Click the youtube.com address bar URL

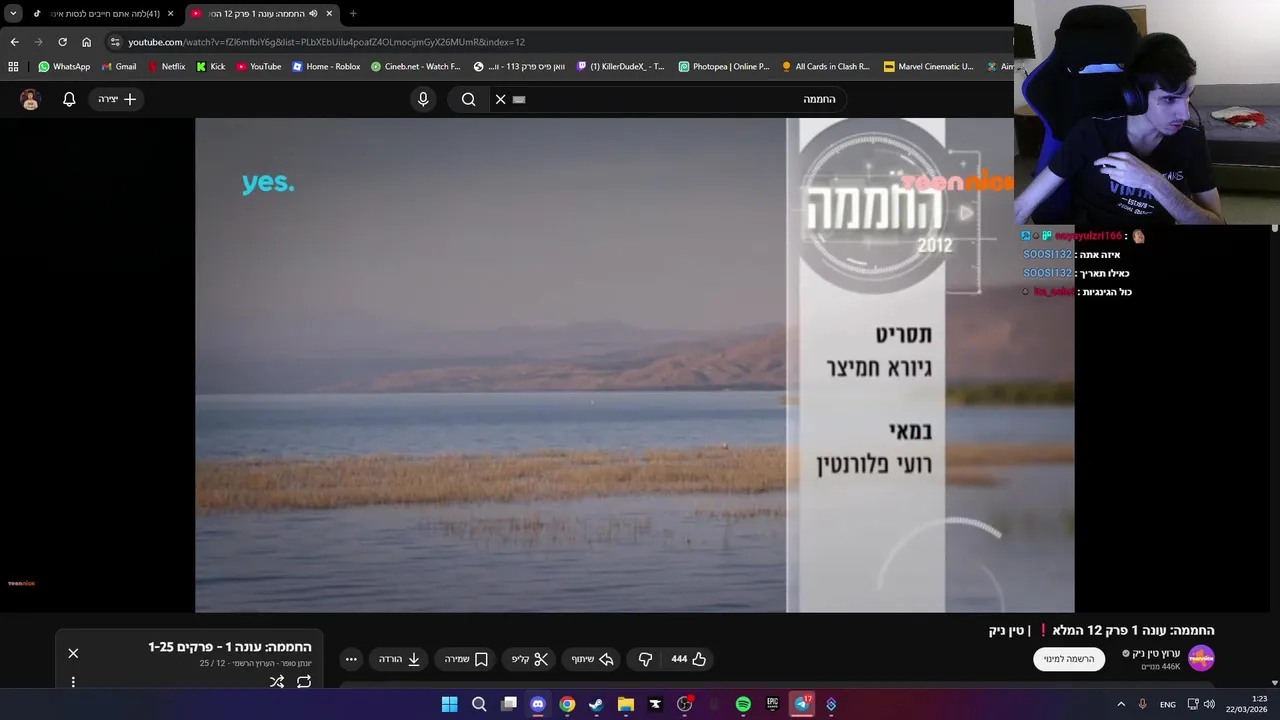[x=326, y=42]
